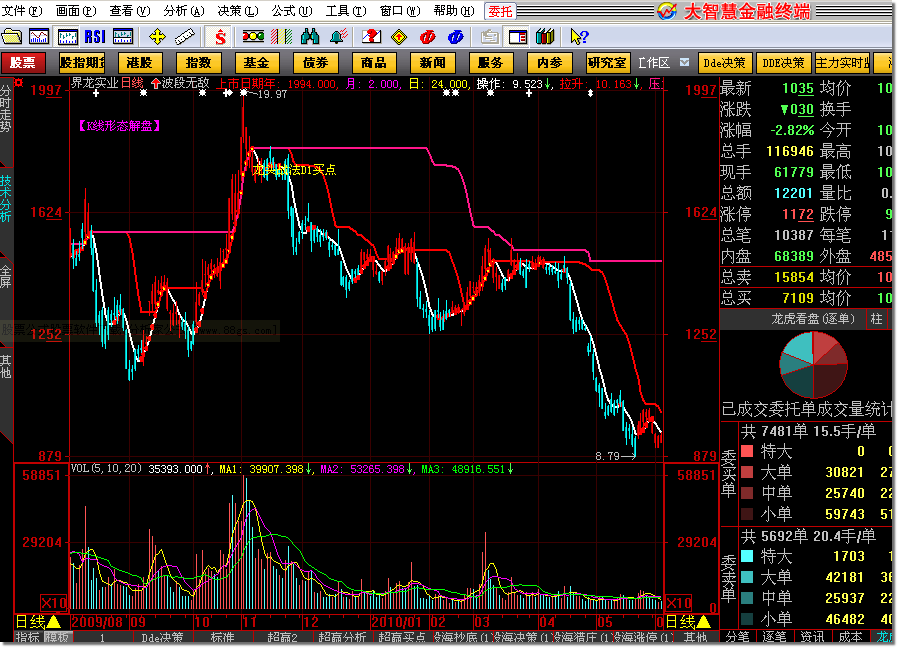The width and height of the screenshot is (899, 648).
Task: Open the 文件(F) menu
Action: [22, 11]
